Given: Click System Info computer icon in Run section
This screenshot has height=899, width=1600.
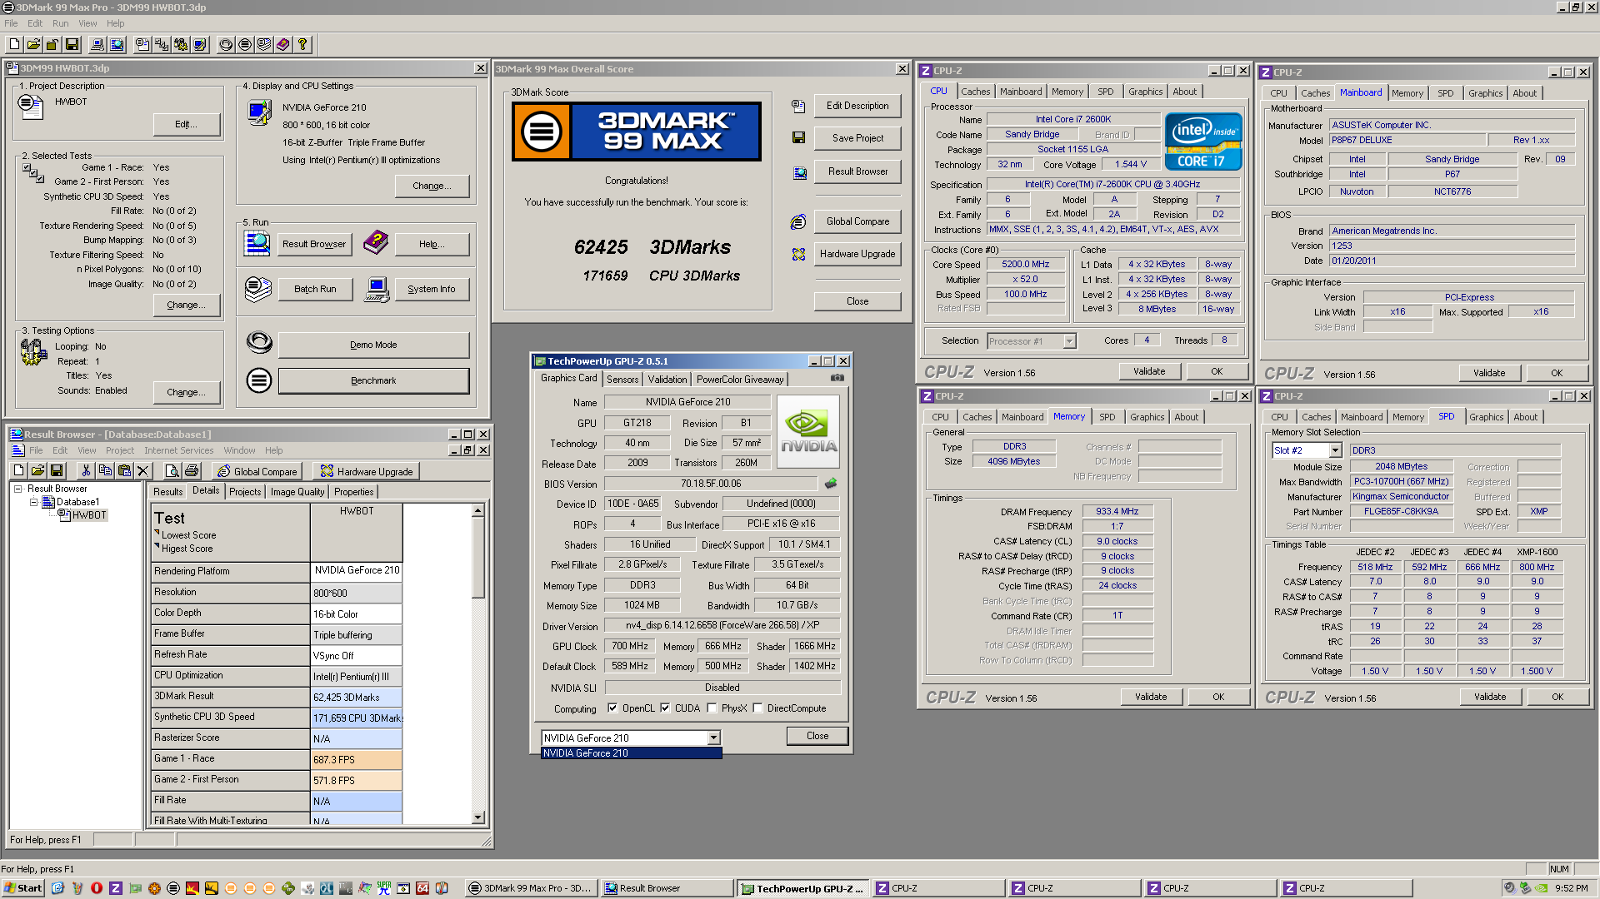Looking at the screenshot, I should pos(377,289).
